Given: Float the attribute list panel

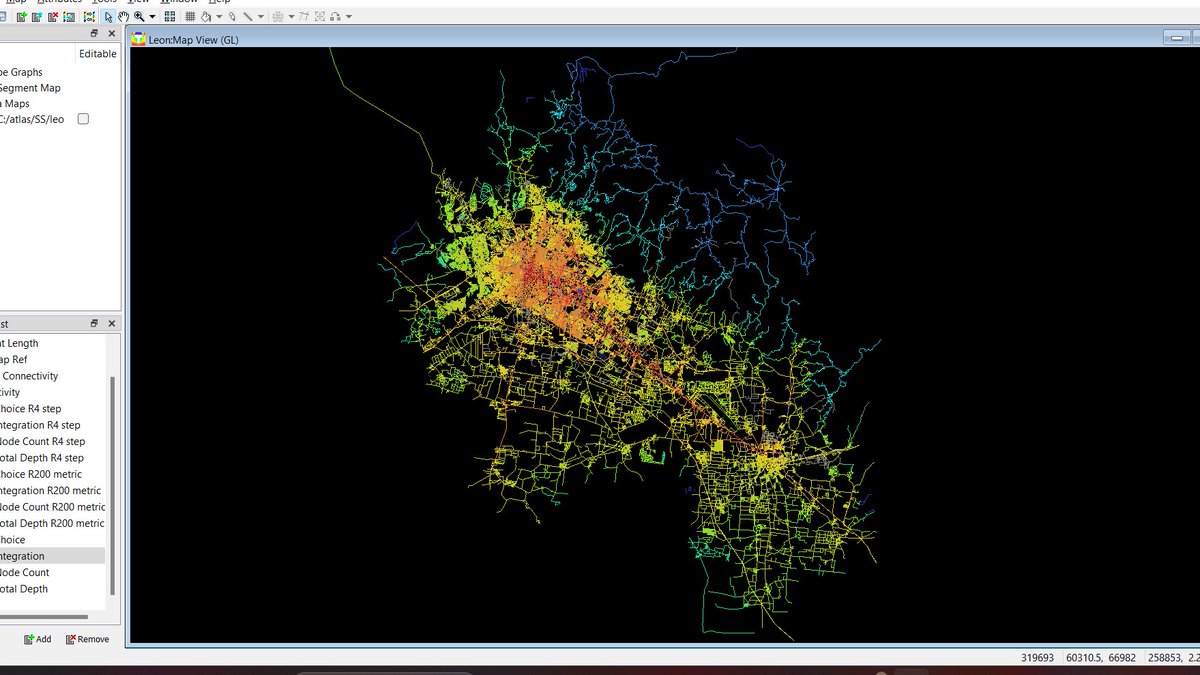Looking at the screenshot, I should 94,323.
